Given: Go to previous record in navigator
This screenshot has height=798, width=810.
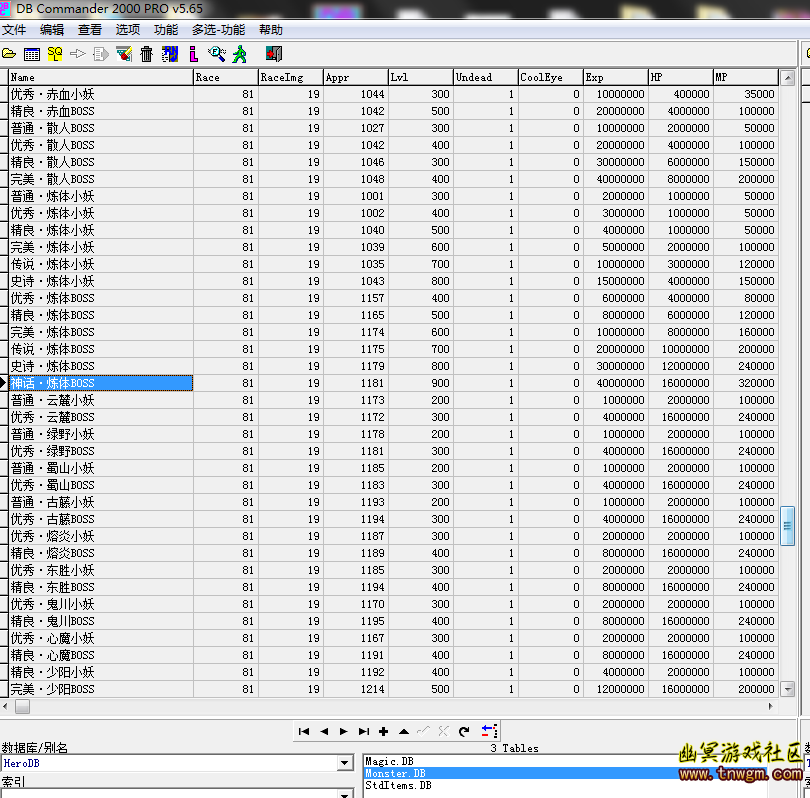Looking at the screenshot, I should (x=324, y=731).
